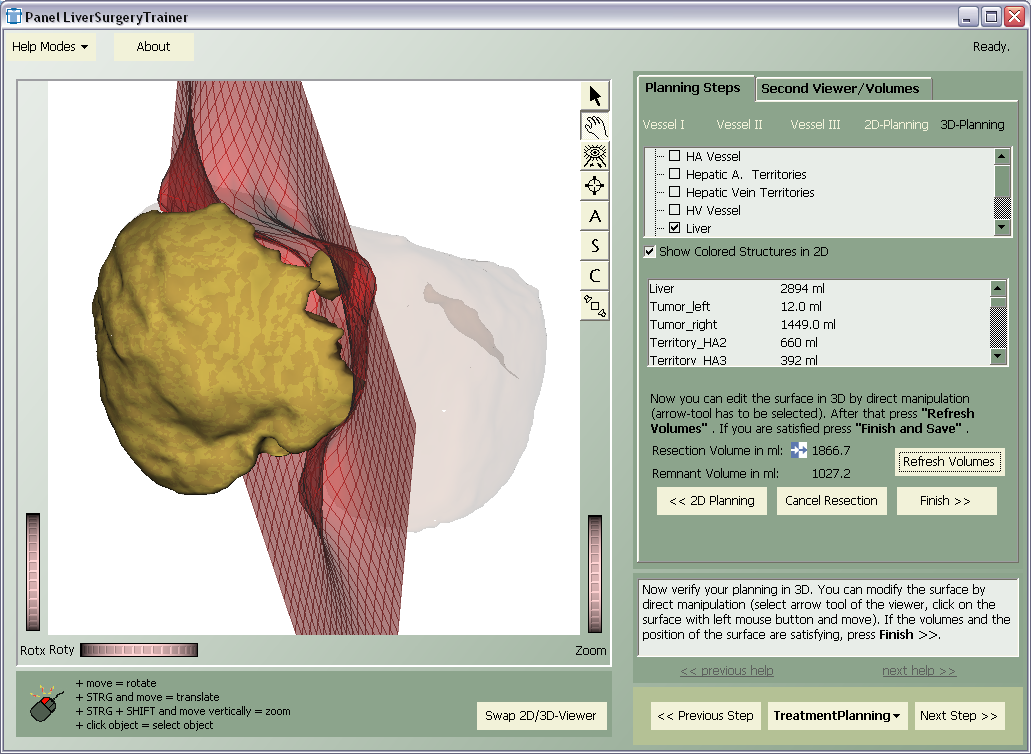The height and width of the screenshot is (754, 1031).
Task: Activate the hand navigation tool
Action: coord(595,126)
